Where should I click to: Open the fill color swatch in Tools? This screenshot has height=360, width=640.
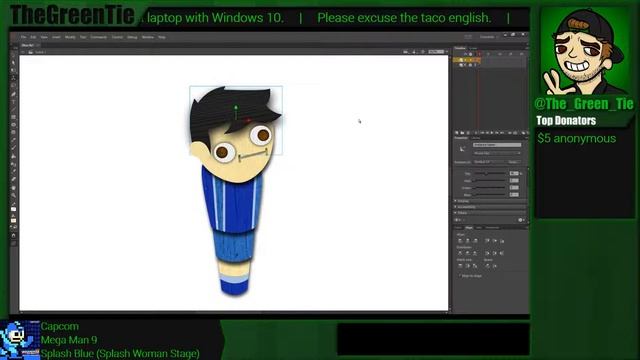tap(13, 220)
